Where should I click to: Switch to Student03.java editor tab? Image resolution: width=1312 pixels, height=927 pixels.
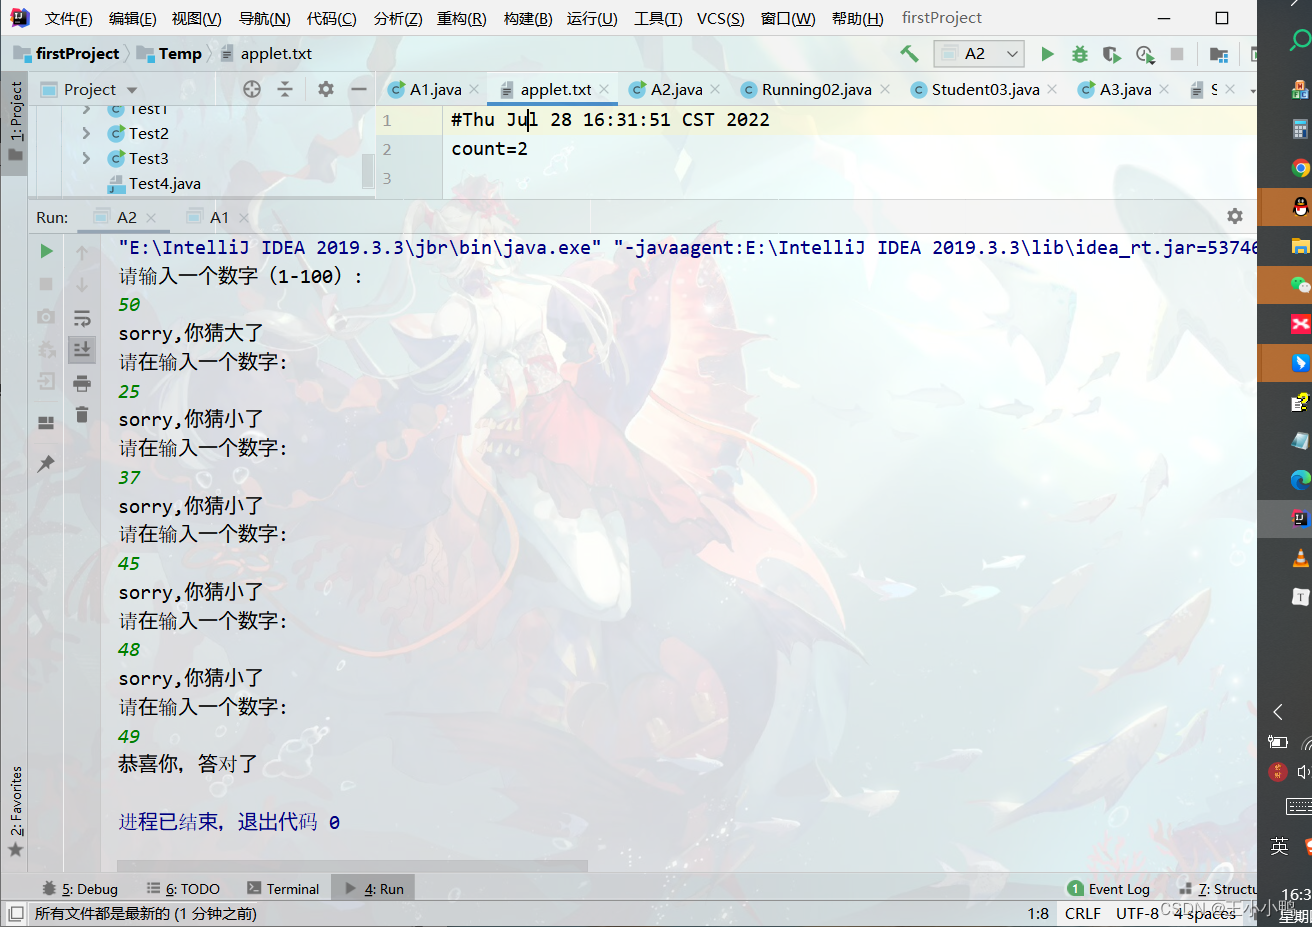coord(985,89)
